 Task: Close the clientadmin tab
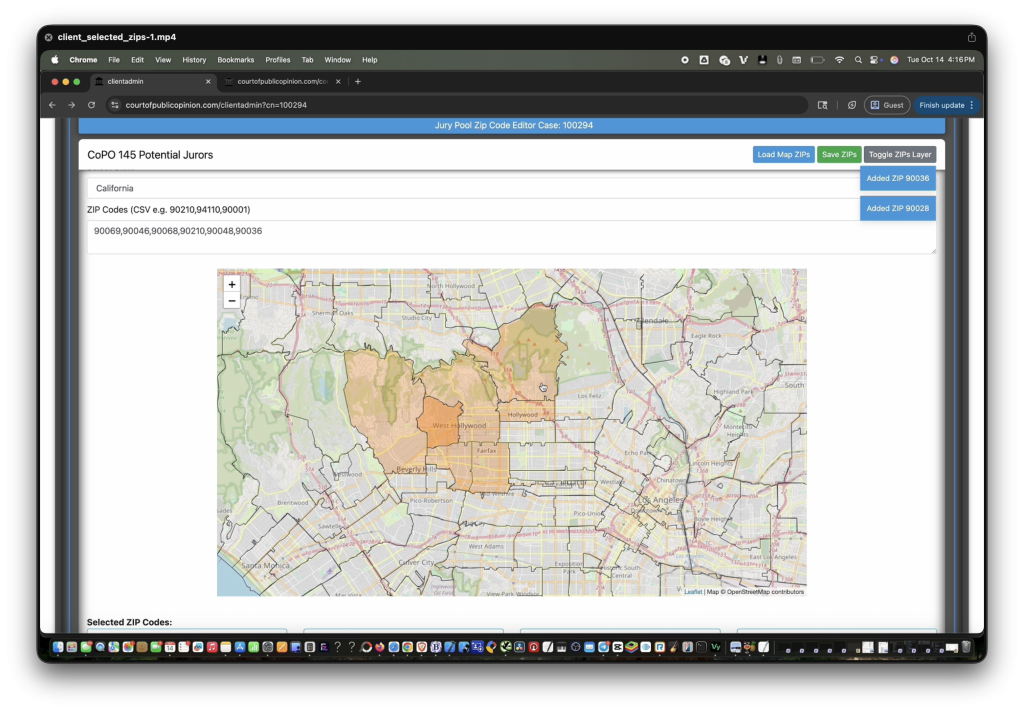(208, 82)
